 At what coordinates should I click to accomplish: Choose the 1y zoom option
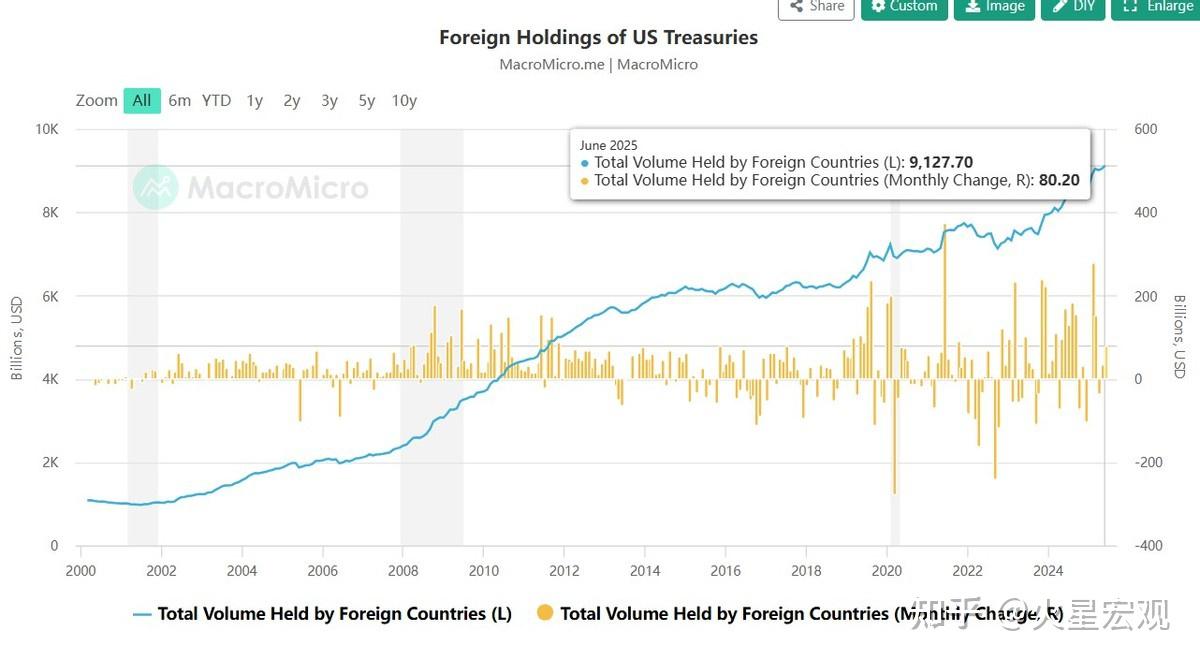[x=255, y=100]
